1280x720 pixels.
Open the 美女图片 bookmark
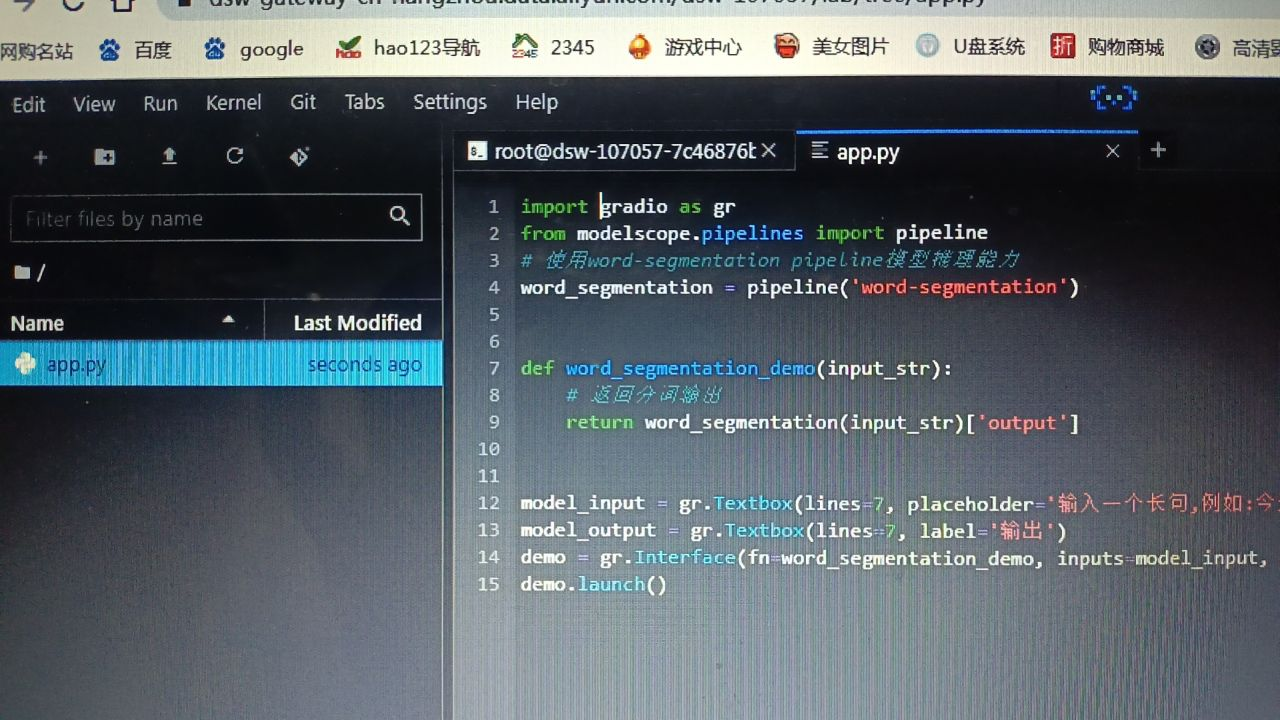(831, 46)
